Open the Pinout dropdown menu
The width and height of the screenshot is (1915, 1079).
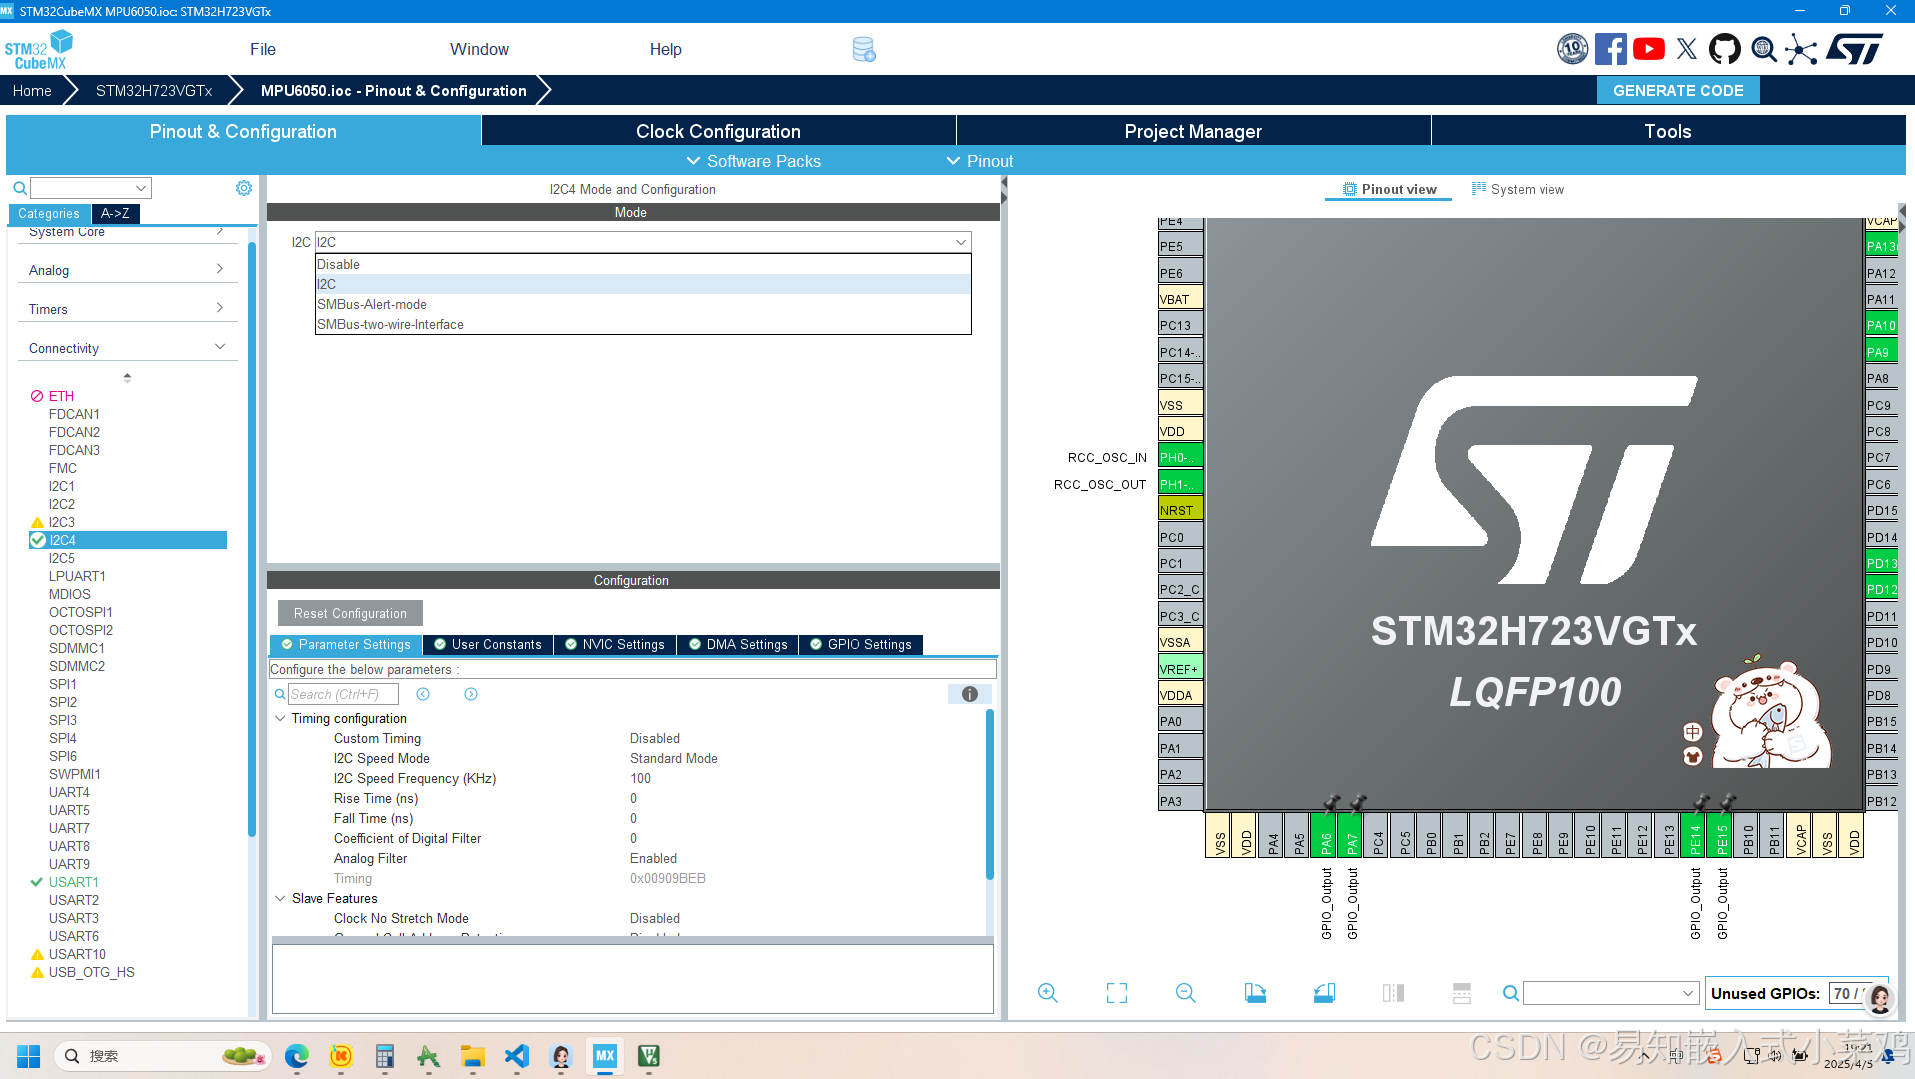click(980, 161)
